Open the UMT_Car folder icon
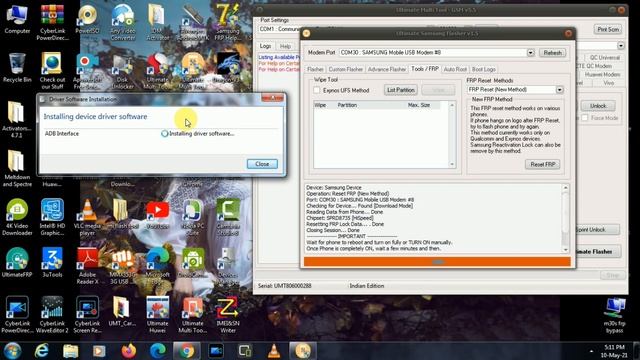Viewport: 640px width, 360px height. click(122, 311)
